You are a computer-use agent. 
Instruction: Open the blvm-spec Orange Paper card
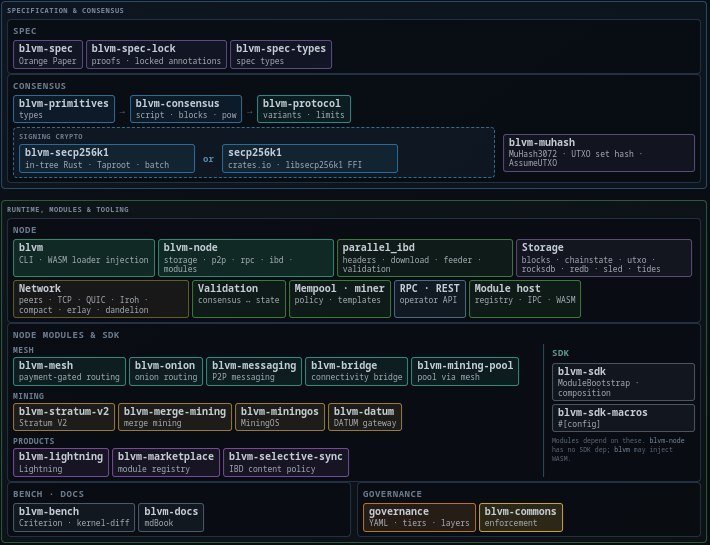pyautogui.click(x=48, y=54)
